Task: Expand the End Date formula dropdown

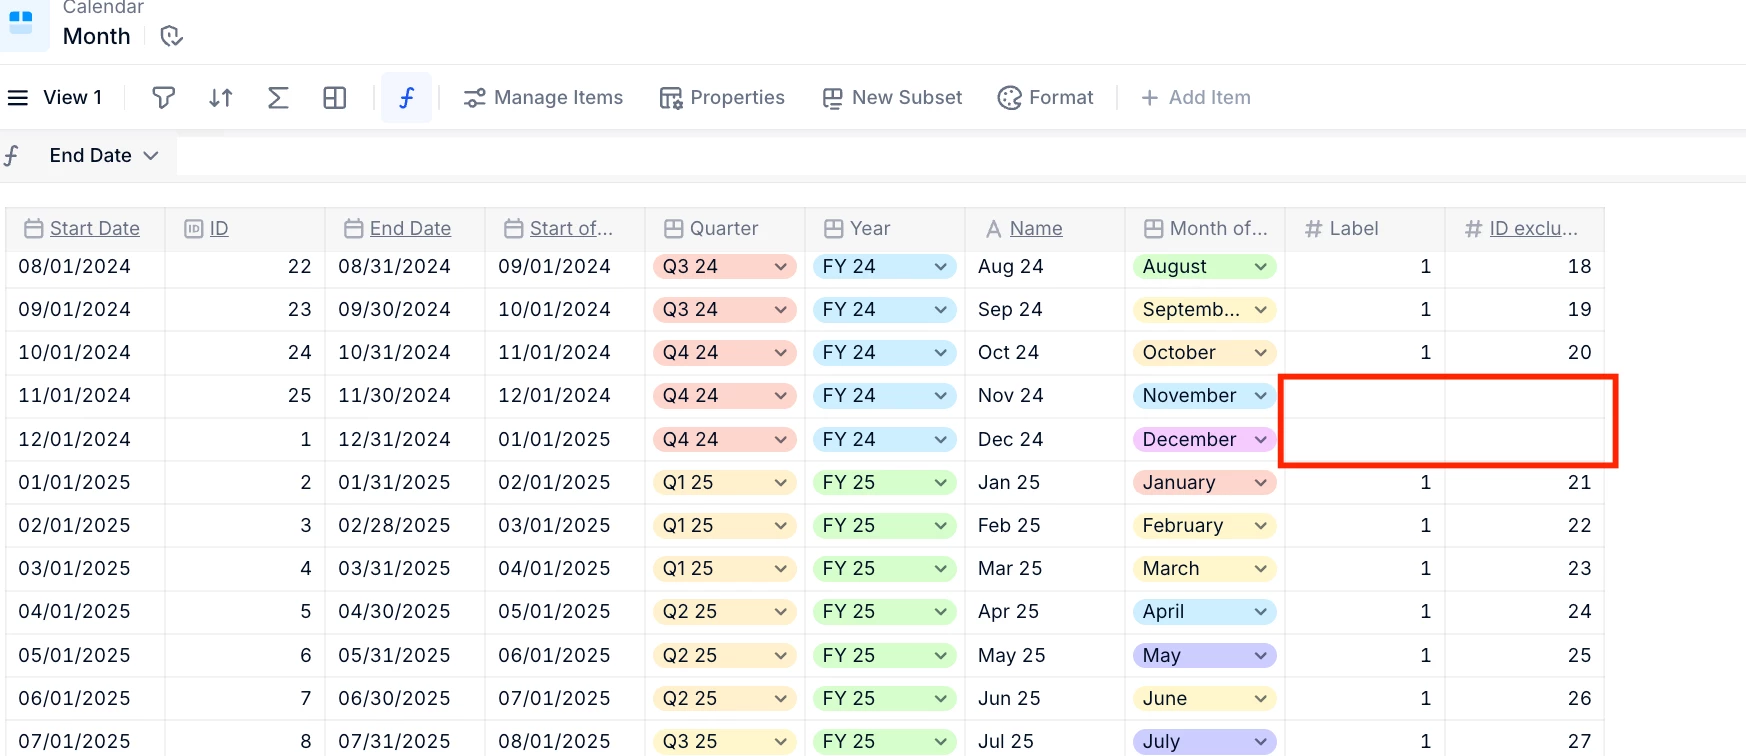Action: (x=151, y=156)
